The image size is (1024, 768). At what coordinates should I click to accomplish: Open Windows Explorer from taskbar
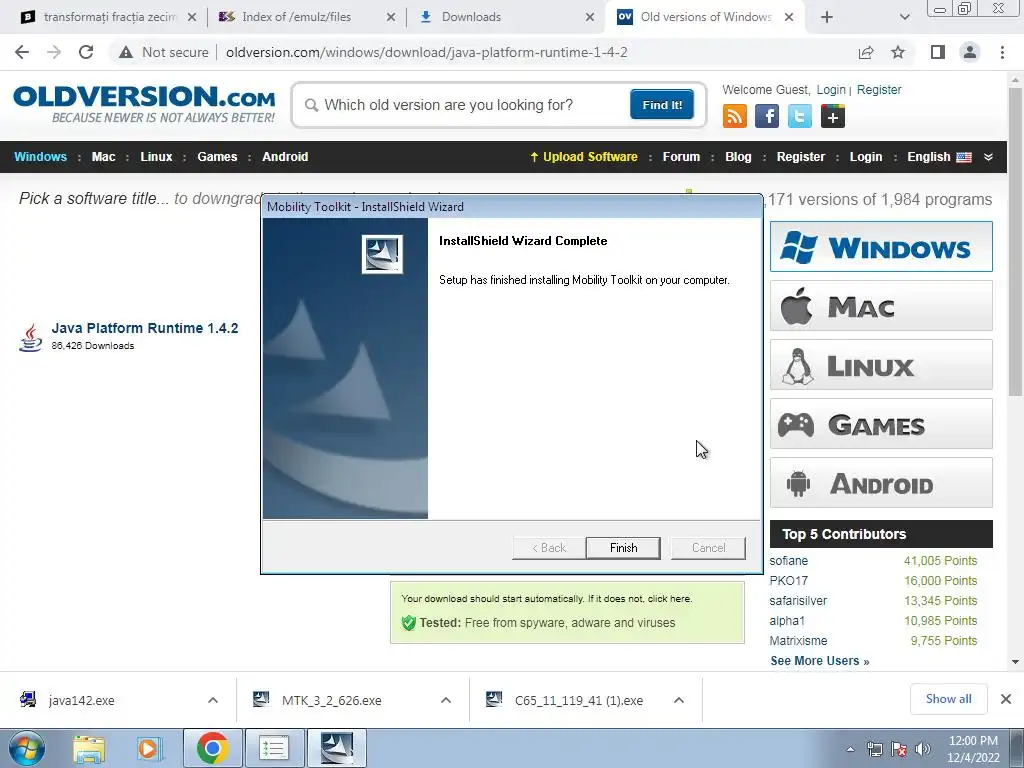(x=88, y=748)
